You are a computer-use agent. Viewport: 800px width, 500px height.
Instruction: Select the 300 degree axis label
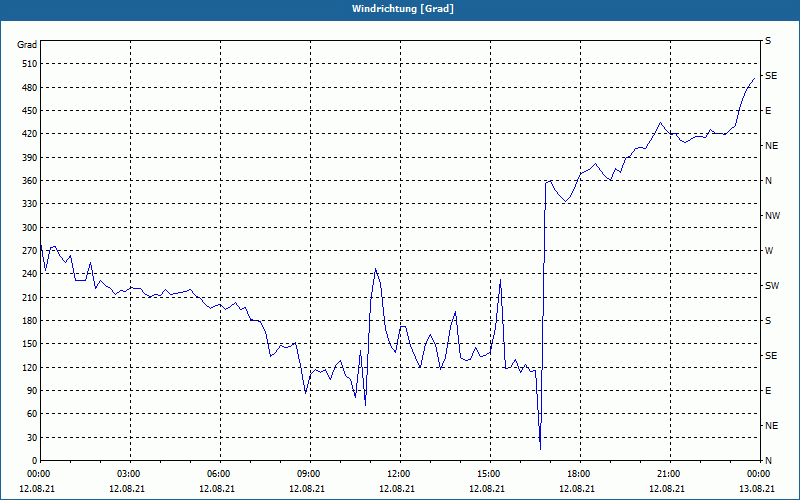(30, 227)
